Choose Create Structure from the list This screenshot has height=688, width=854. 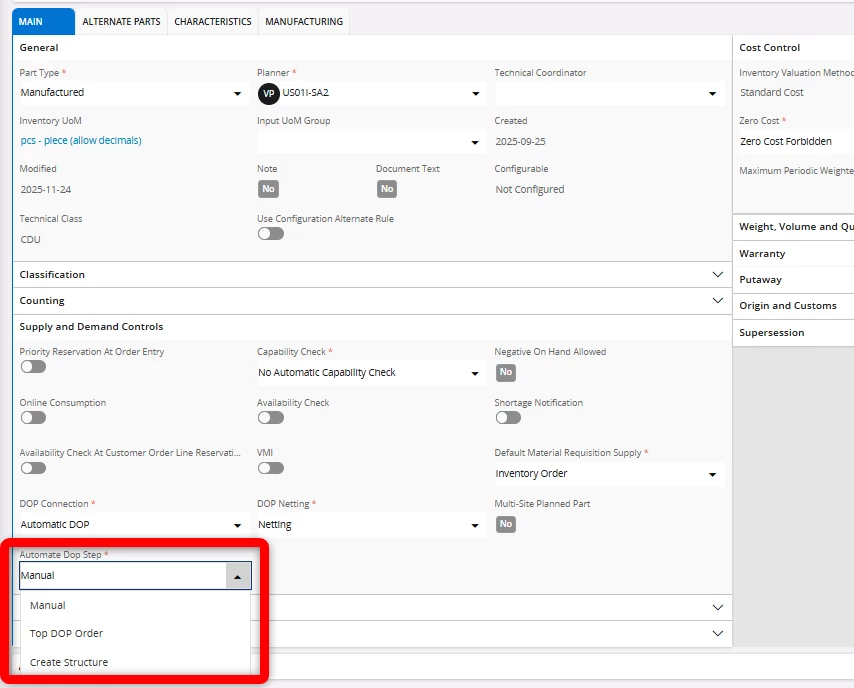(x=69, y=662)
